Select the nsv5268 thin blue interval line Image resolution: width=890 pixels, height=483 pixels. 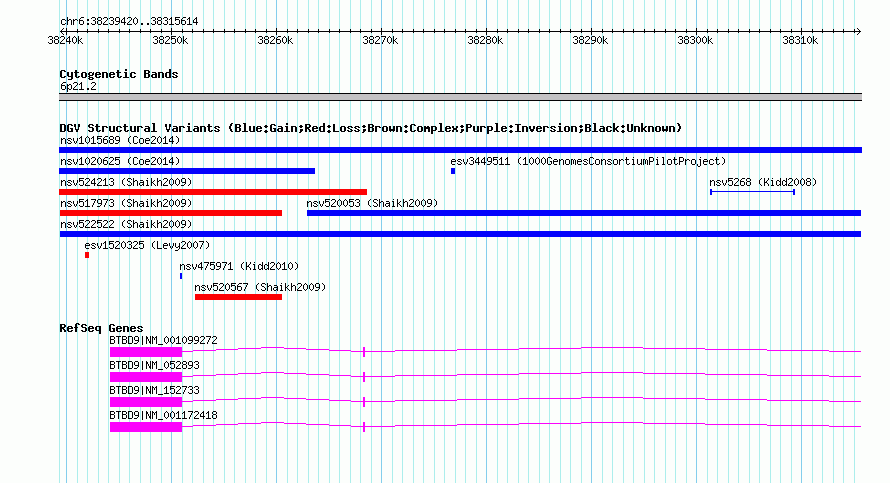(752, 192)
